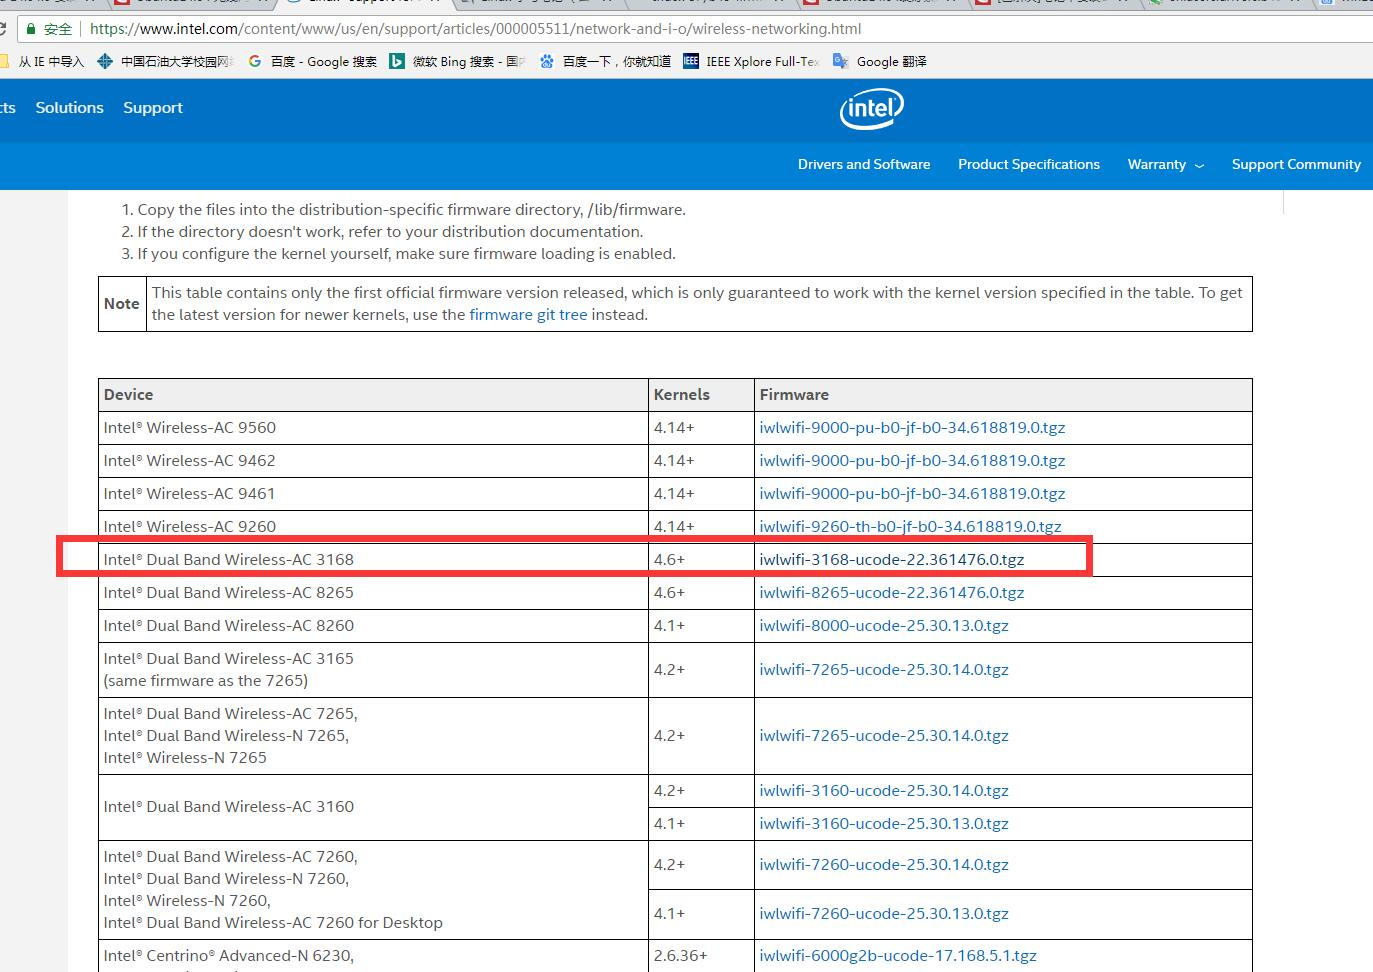Download firmware for Wireless-AC 9560 row
The image size is (1373, 972).
tap(912, 427)
